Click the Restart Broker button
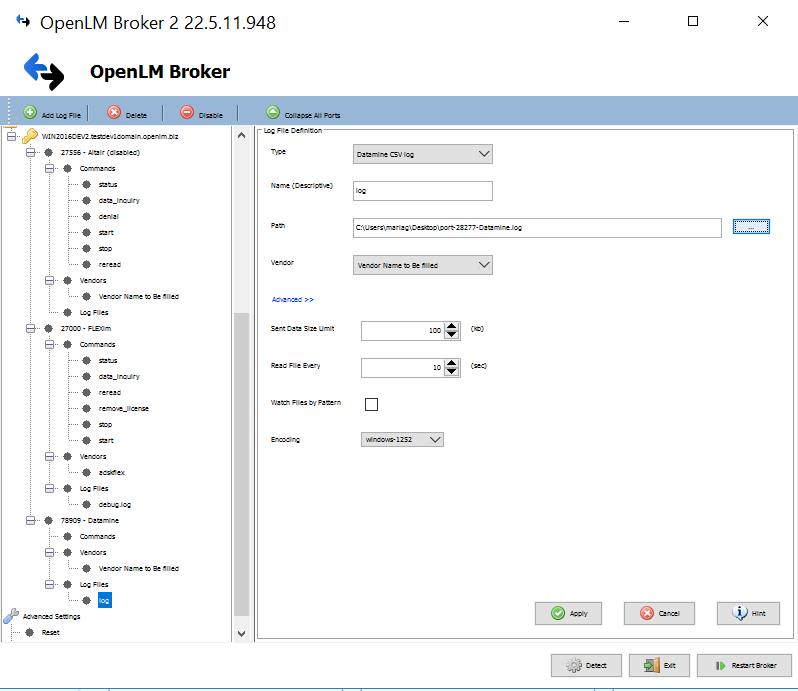 (745, 665)
